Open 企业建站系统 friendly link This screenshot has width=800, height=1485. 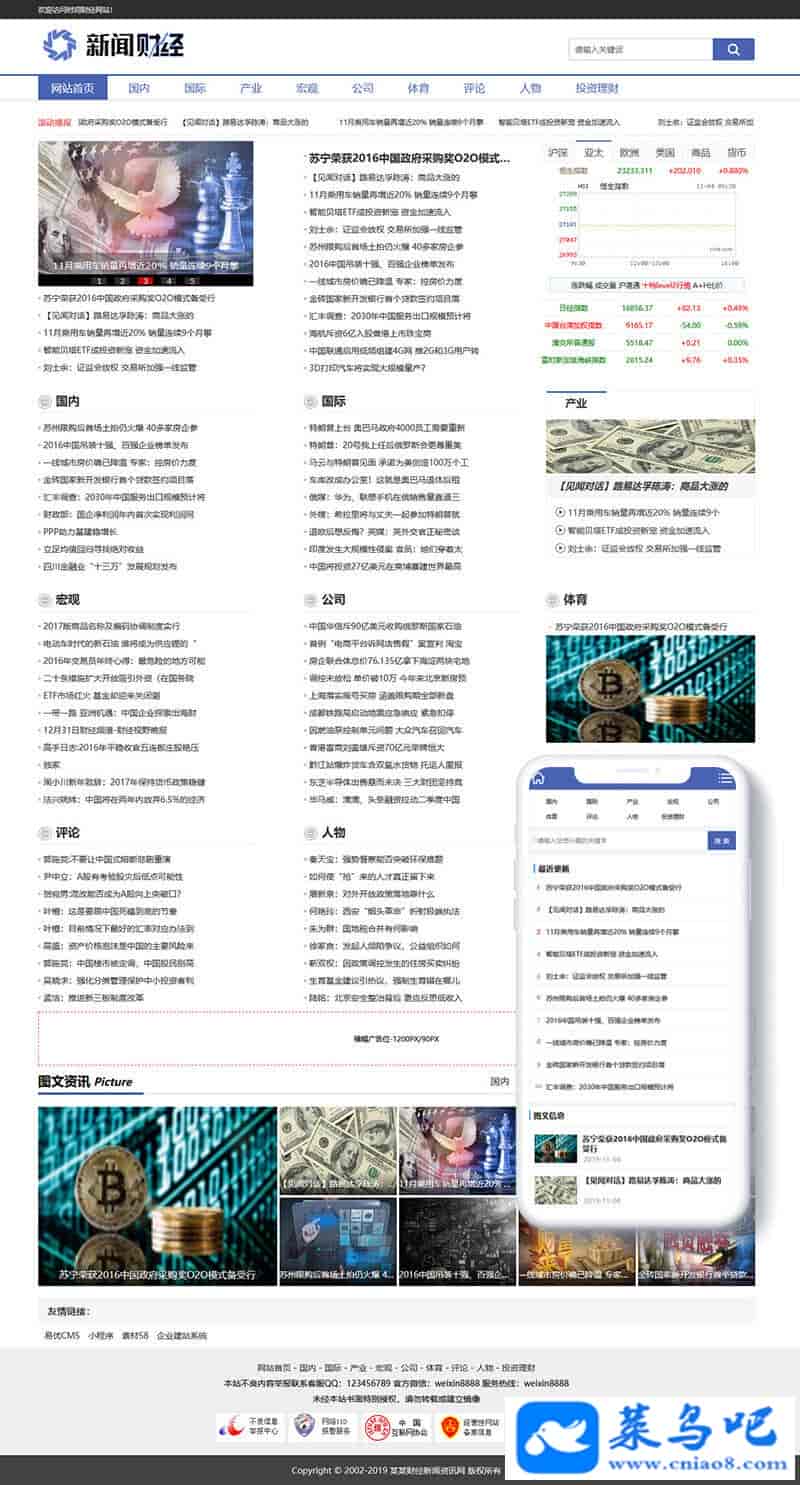click(182, 1335)
